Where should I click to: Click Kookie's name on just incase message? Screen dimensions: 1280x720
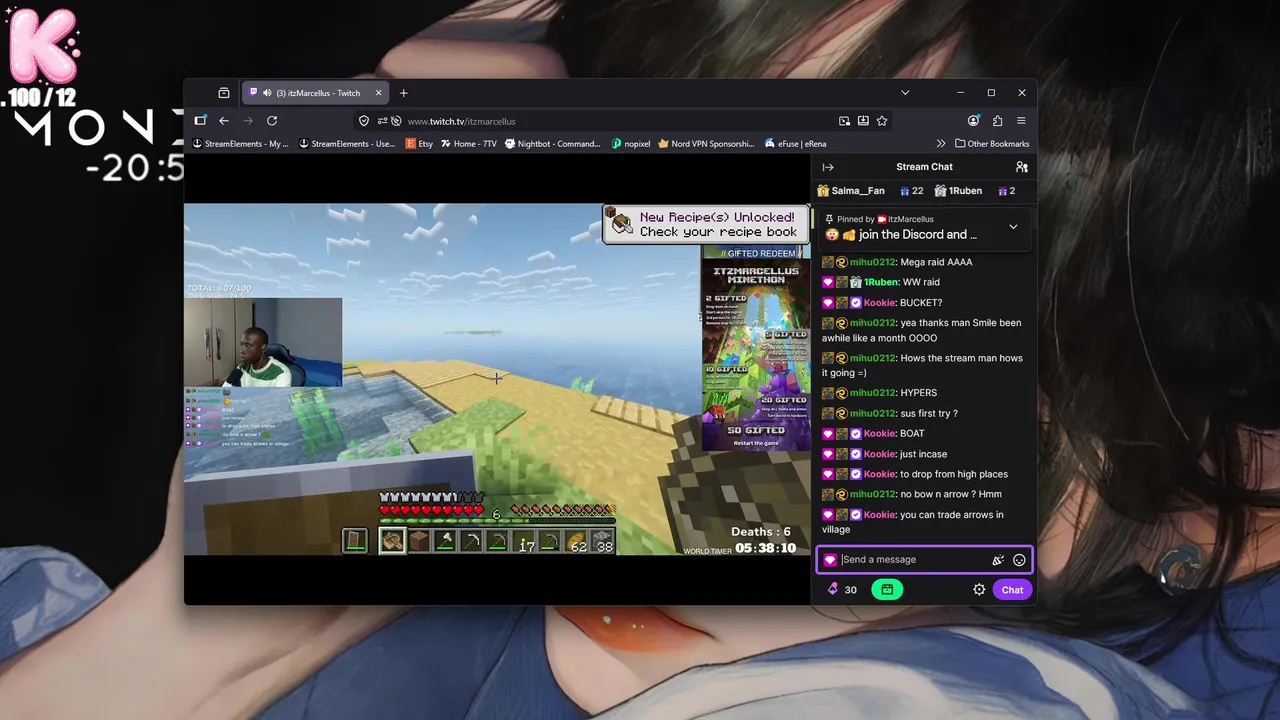coord(880,454)
